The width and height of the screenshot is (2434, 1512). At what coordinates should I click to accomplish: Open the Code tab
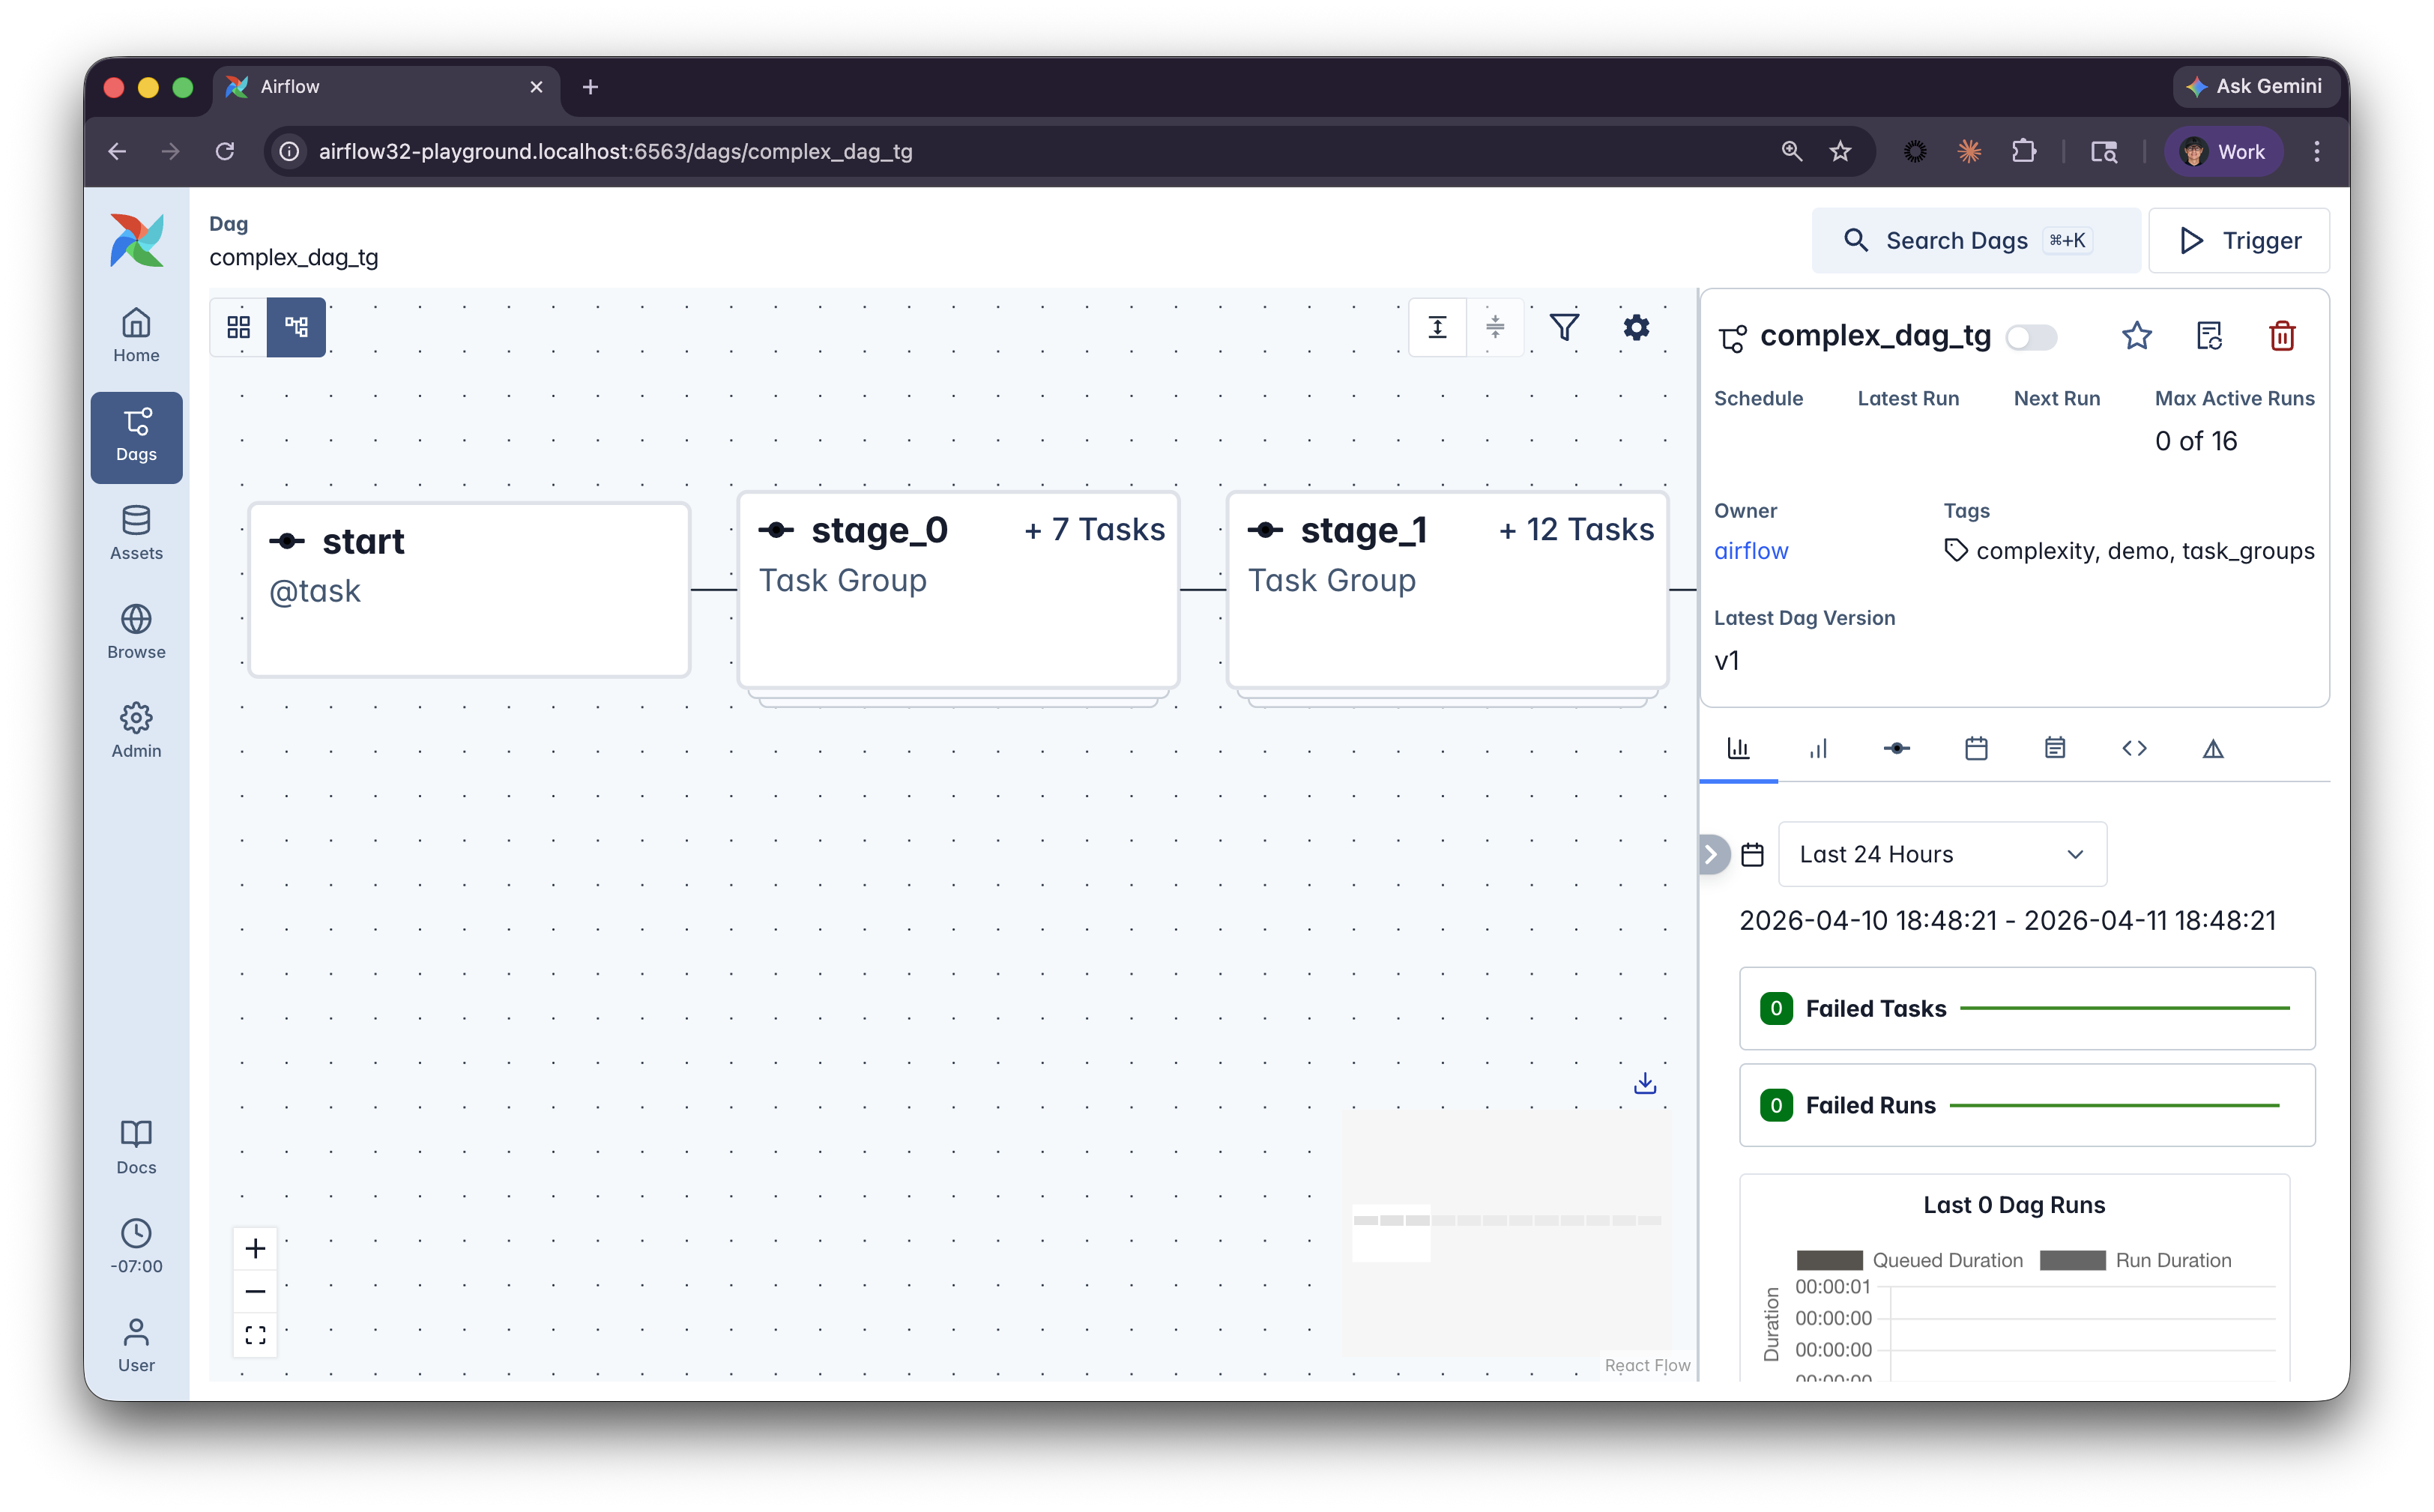2134,748
